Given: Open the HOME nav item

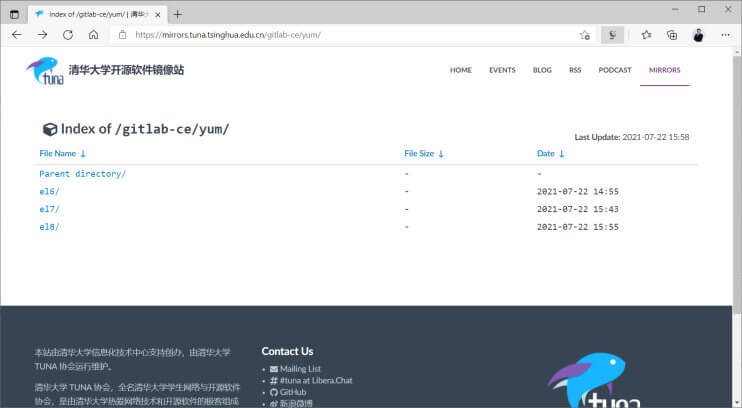Looking at the screenshot, I should click(460, 70).
